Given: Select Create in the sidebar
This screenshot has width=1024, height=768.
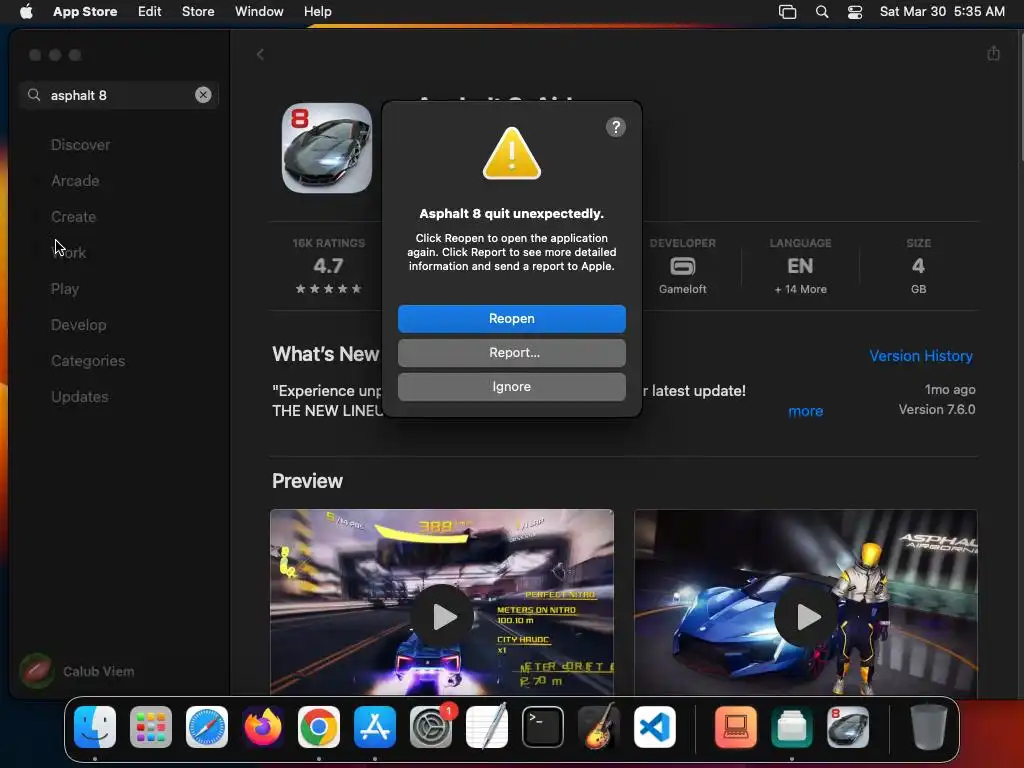Looking at the screenshot, I should click(73, 217).
